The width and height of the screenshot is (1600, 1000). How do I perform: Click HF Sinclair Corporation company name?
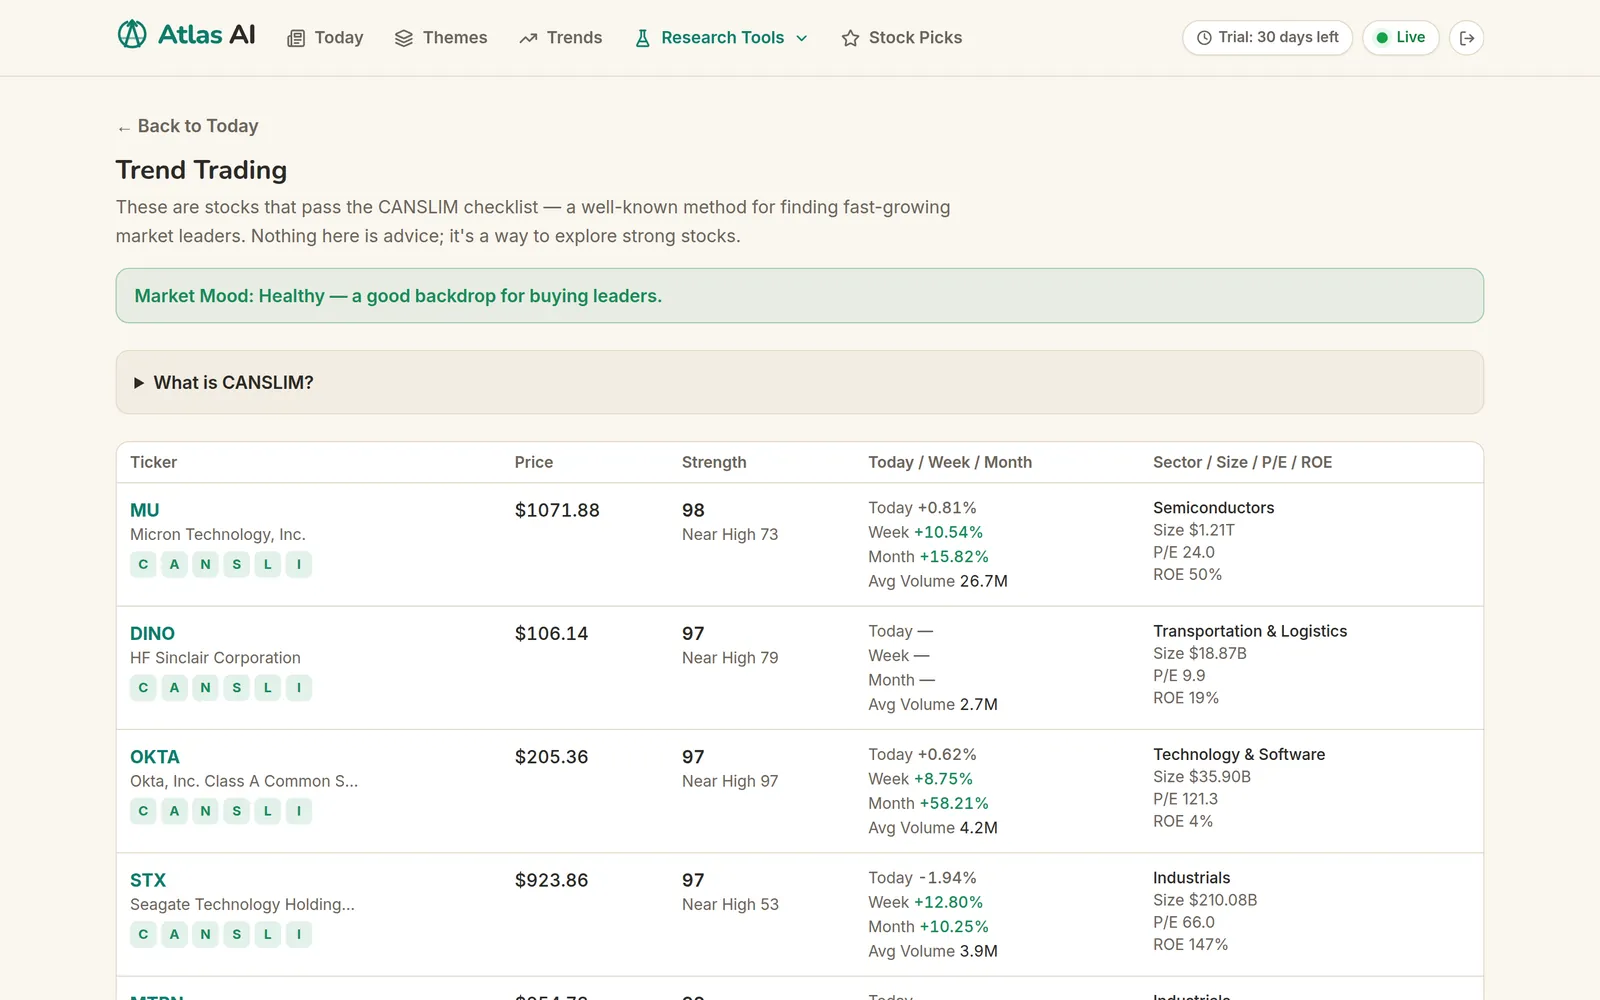click(x=215, y=658)
